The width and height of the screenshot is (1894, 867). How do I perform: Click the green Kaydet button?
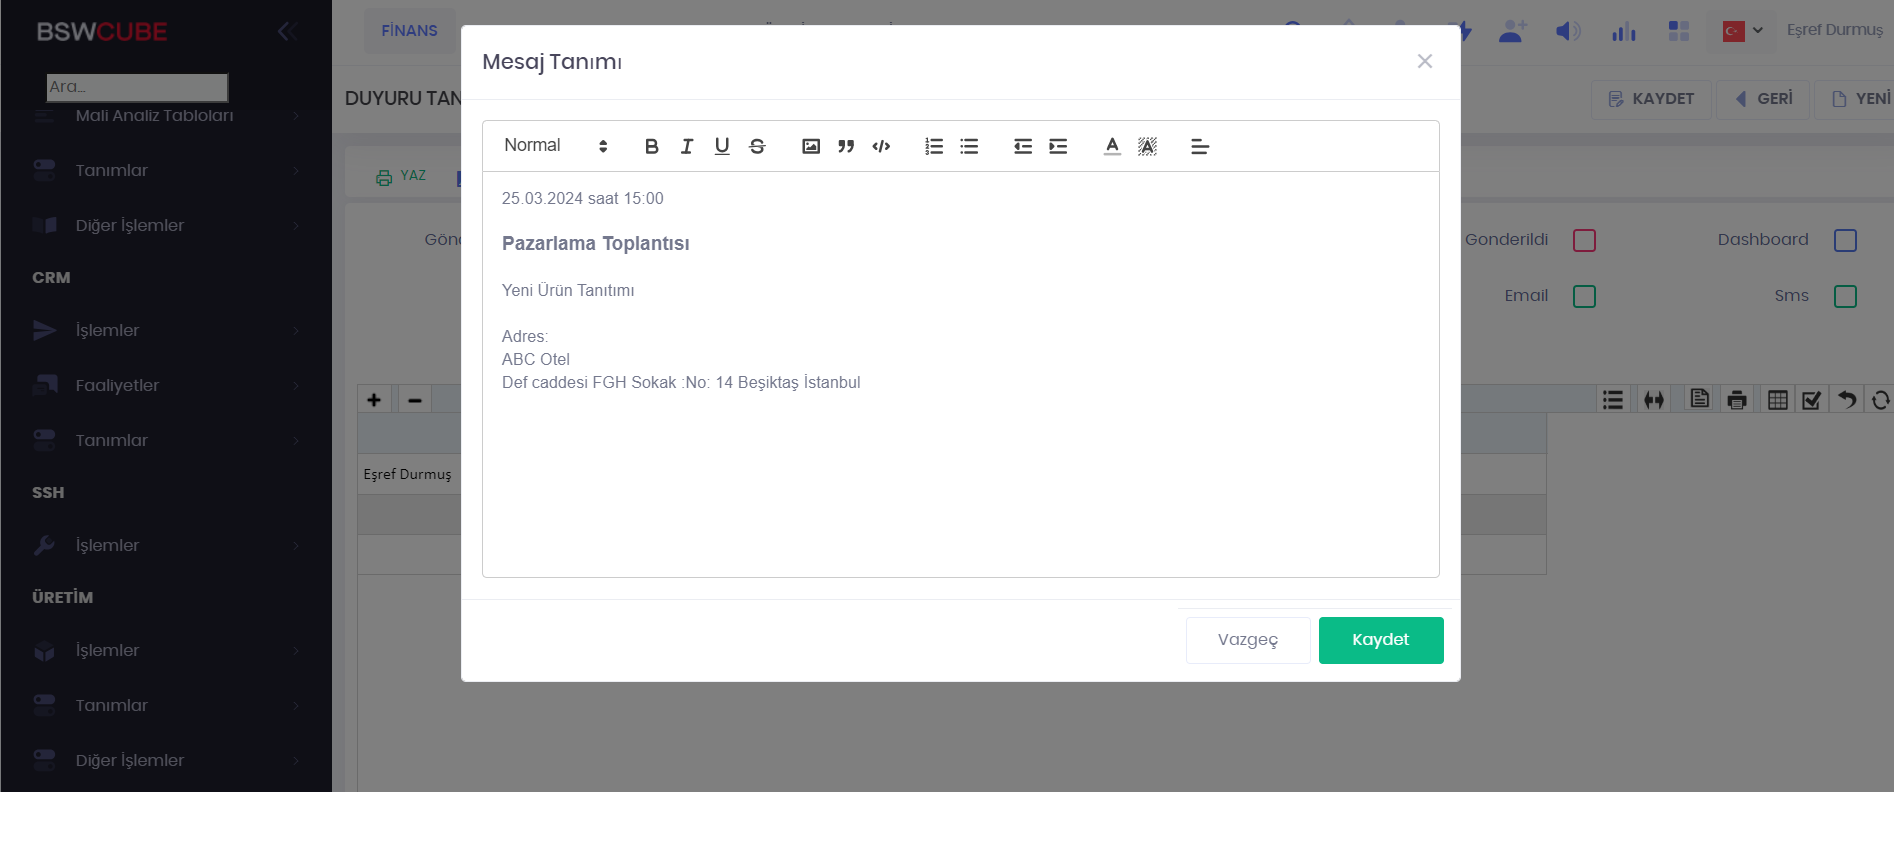(1380, 640)
